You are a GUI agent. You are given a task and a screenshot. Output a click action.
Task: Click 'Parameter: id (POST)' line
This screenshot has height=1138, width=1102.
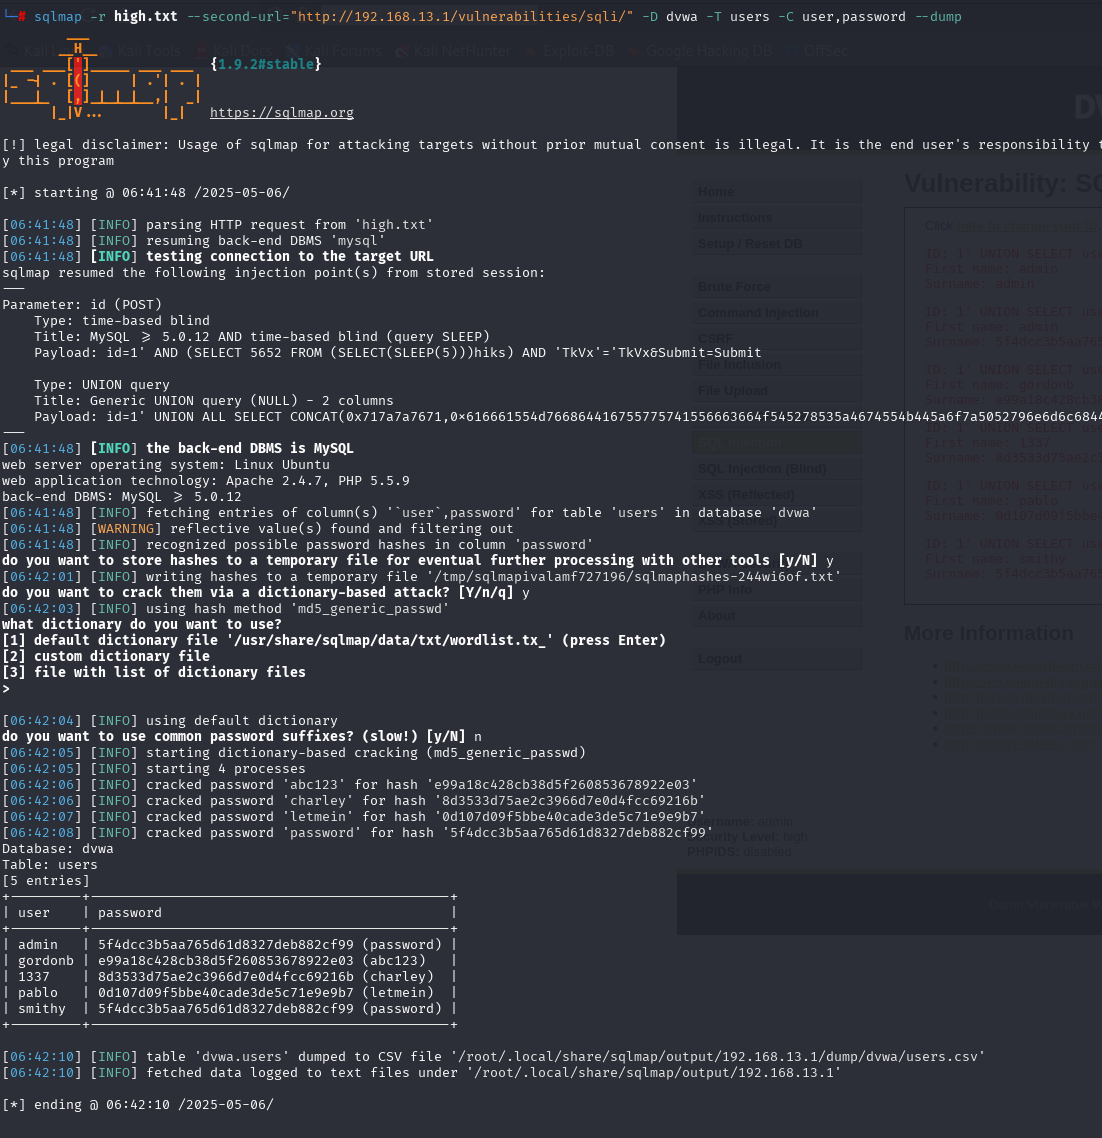pos(82,304)
